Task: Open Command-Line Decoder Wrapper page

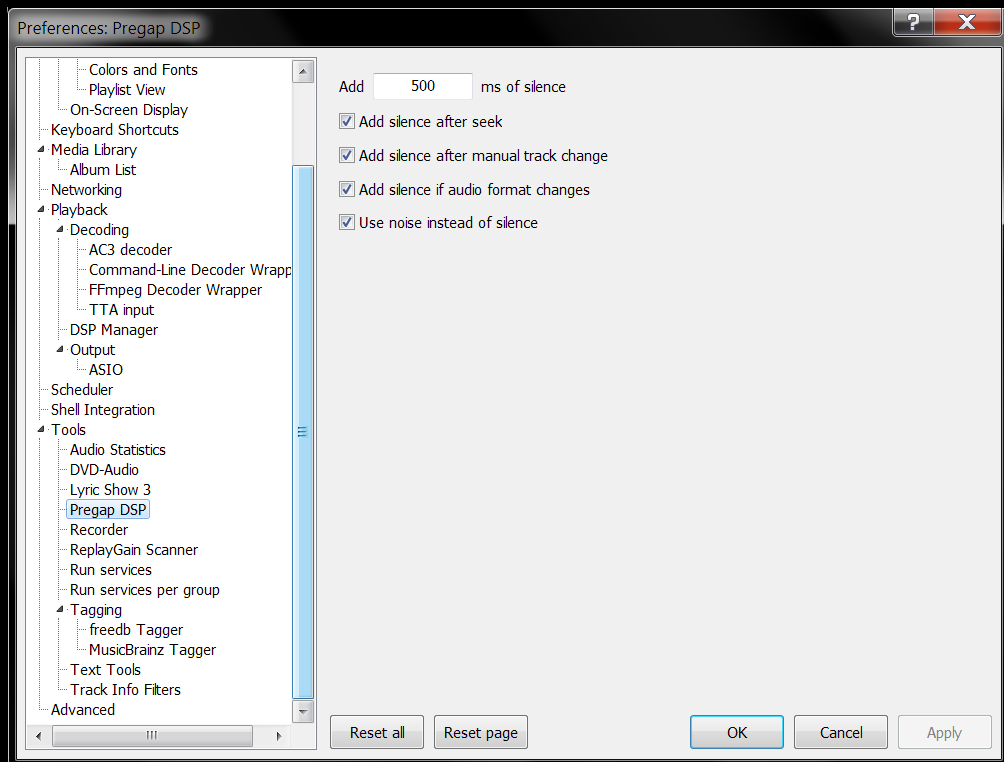Action: (190, 270)
